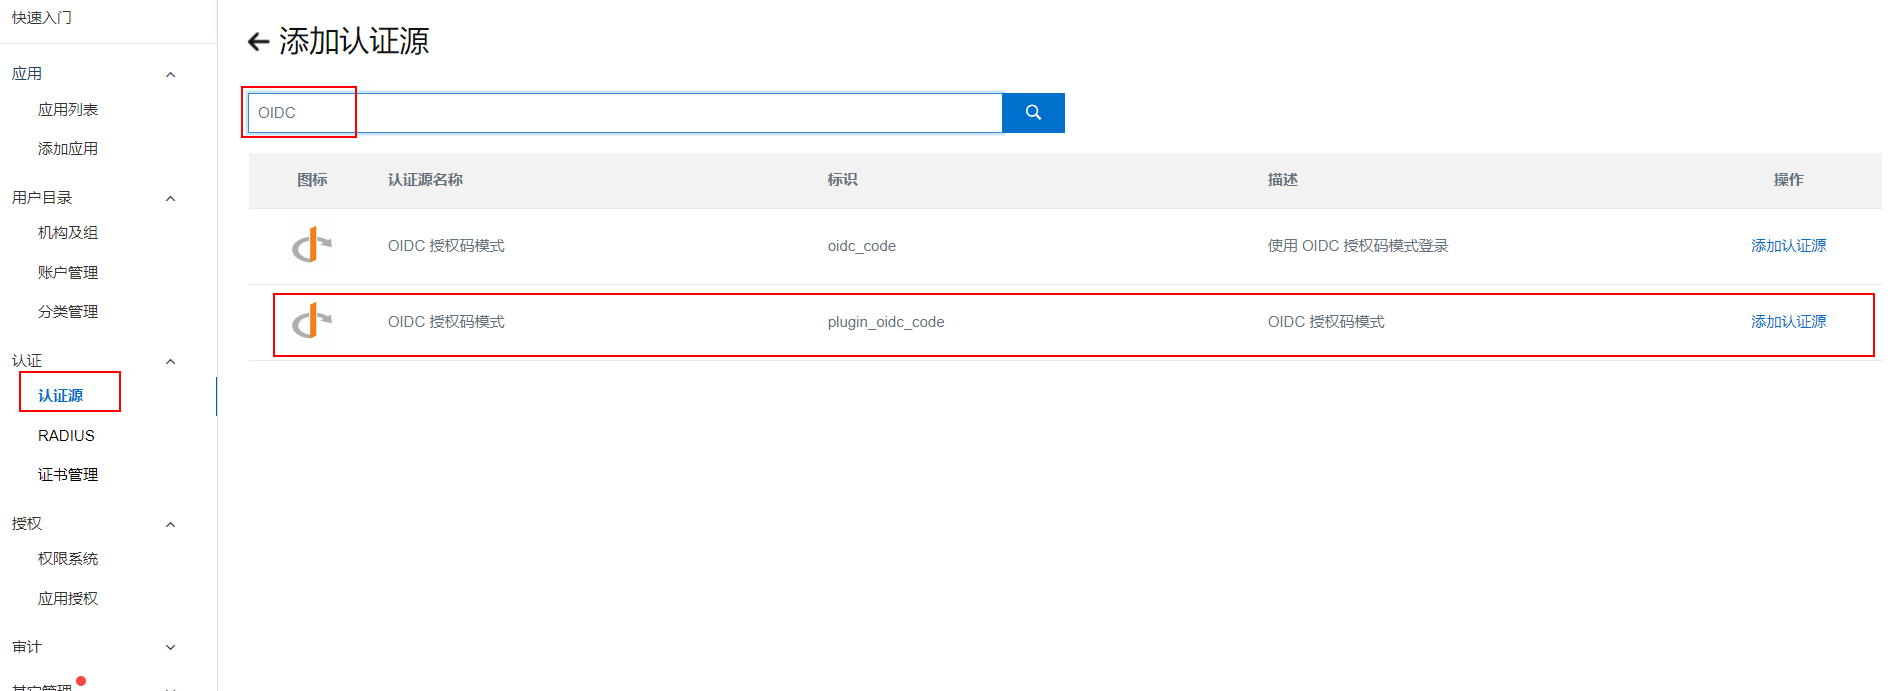The image size is (1890, 691).
Task: Select the RADIUS menu item
Action: (x=66, y=436)
